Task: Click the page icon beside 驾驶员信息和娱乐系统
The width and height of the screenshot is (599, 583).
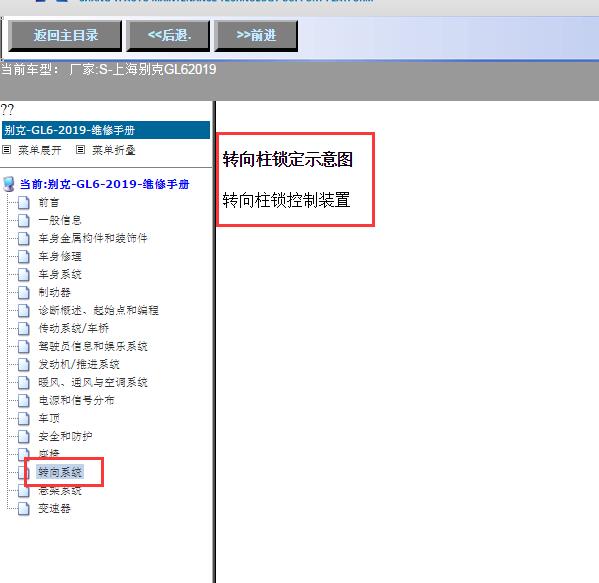Action: point(24,346)
